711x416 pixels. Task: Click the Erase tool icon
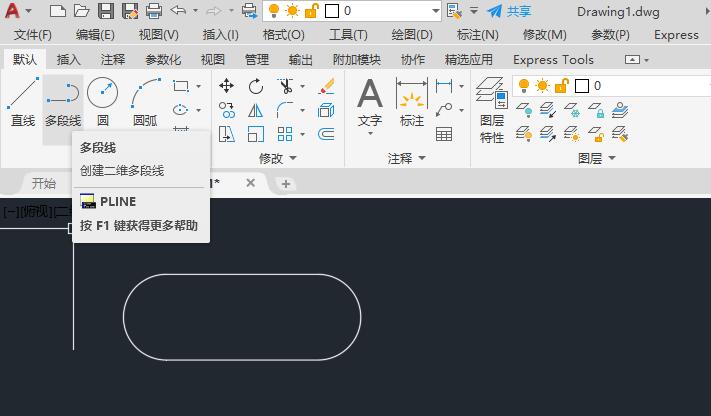(326, 86)
